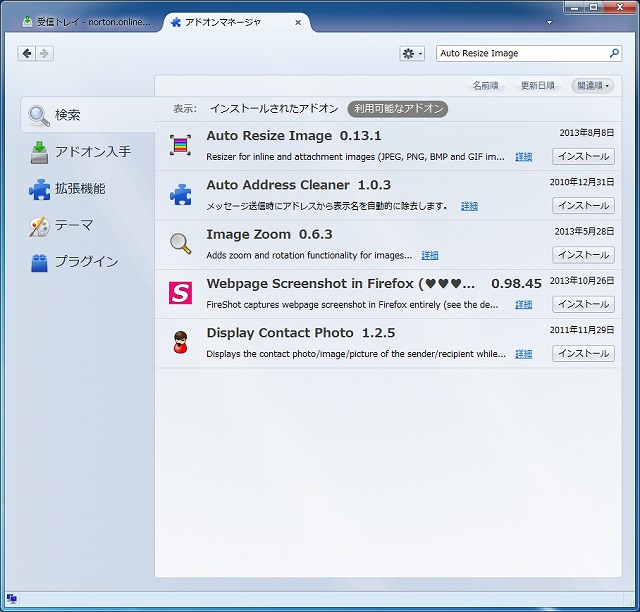This screenshot has height=612, width=640.
Task: Click the version number 0.98.45
Action: (516, 284)
